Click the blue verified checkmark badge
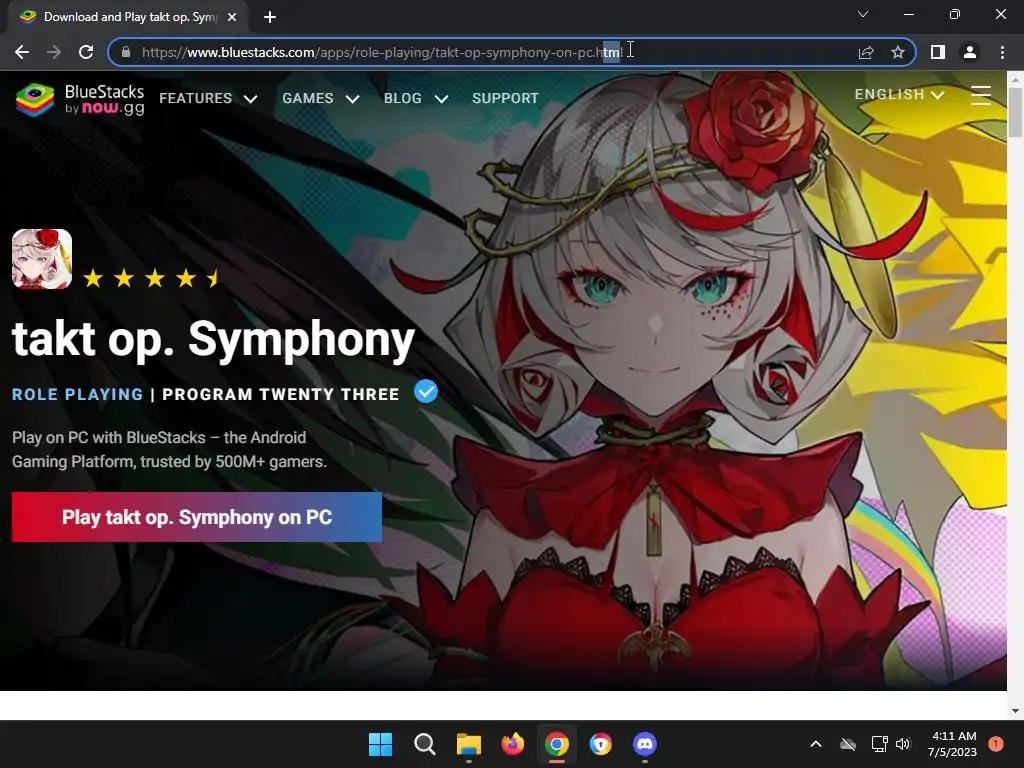 pyautogui.click(x=426, y=392)
